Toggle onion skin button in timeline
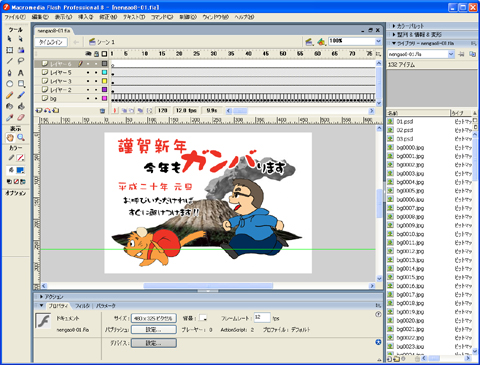This screenshot has width=480, height=365. point(125,110)
